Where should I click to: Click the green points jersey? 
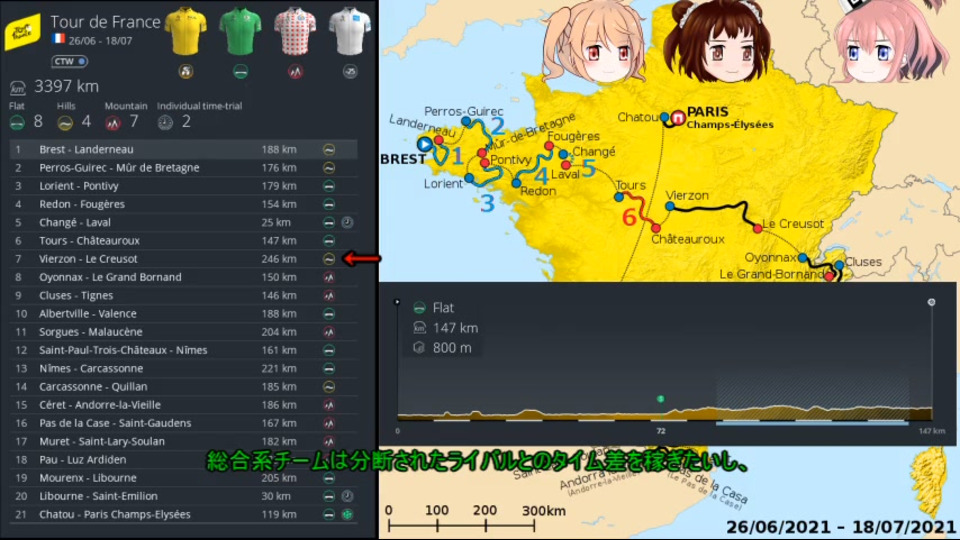click(240, 31)
